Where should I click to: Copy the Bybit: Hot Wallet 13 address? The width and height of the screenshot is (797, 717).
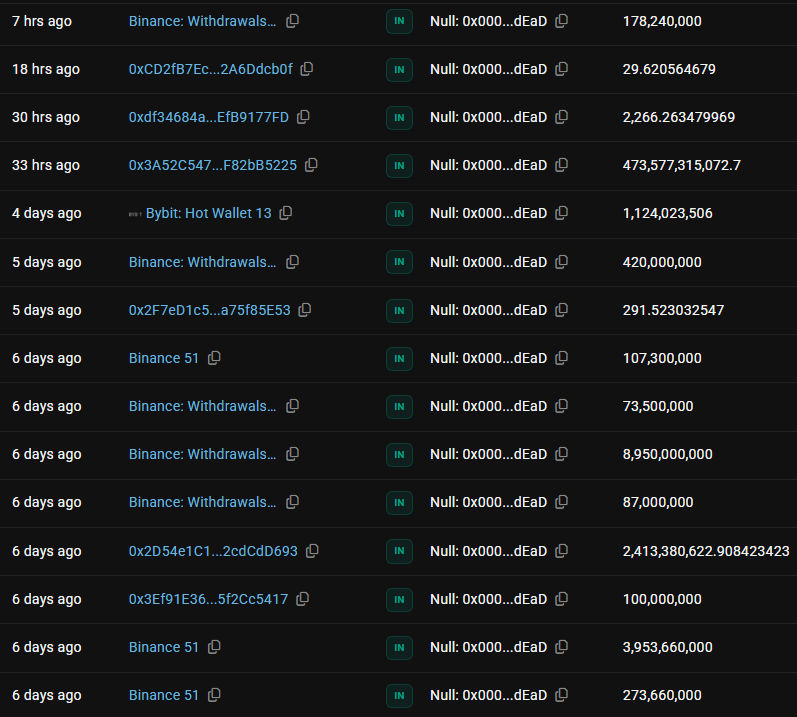pos(286,213)
